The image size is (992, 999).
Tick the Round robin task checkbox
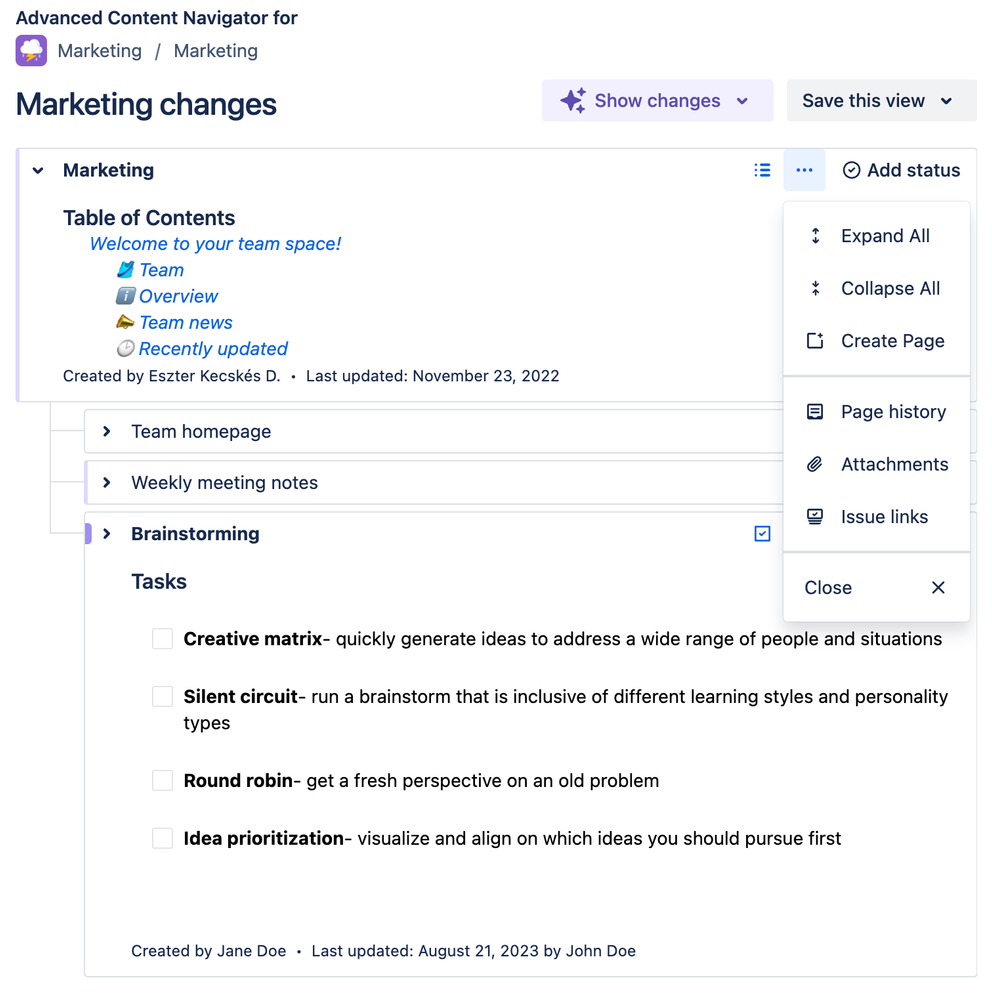162,781
